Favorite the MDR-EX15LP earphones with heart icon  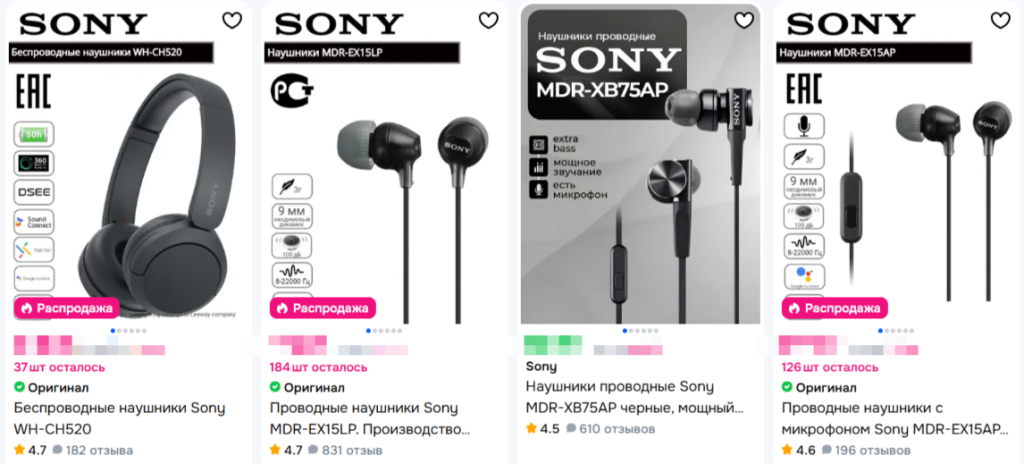(488, 21)
